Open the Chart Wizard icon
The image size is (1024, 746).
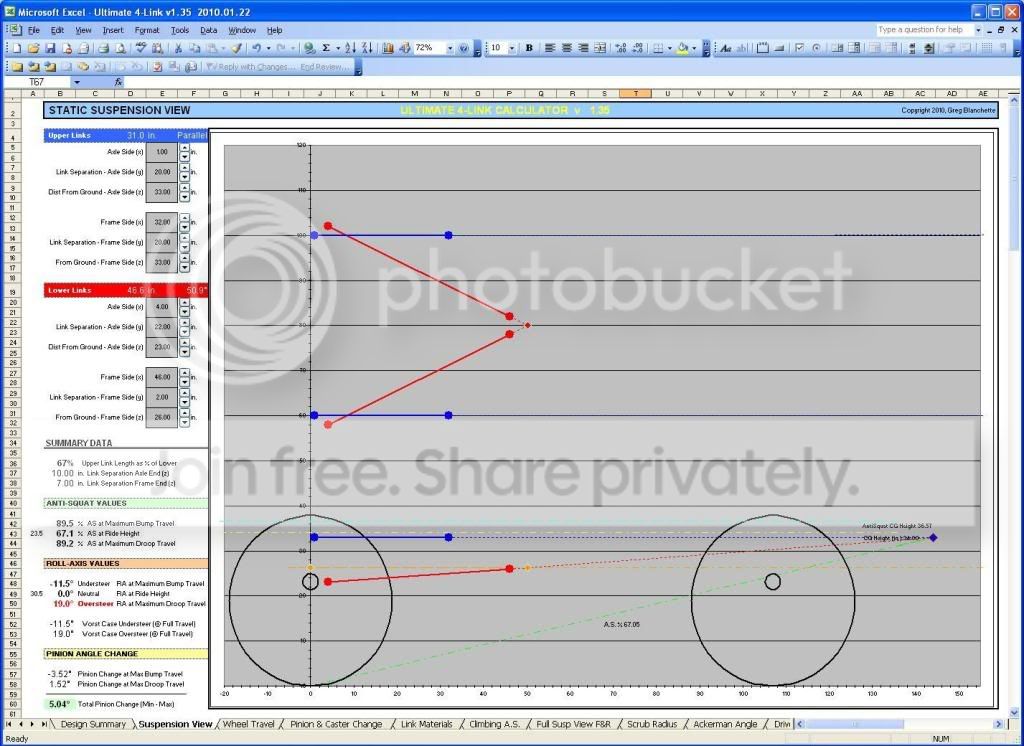388,48
